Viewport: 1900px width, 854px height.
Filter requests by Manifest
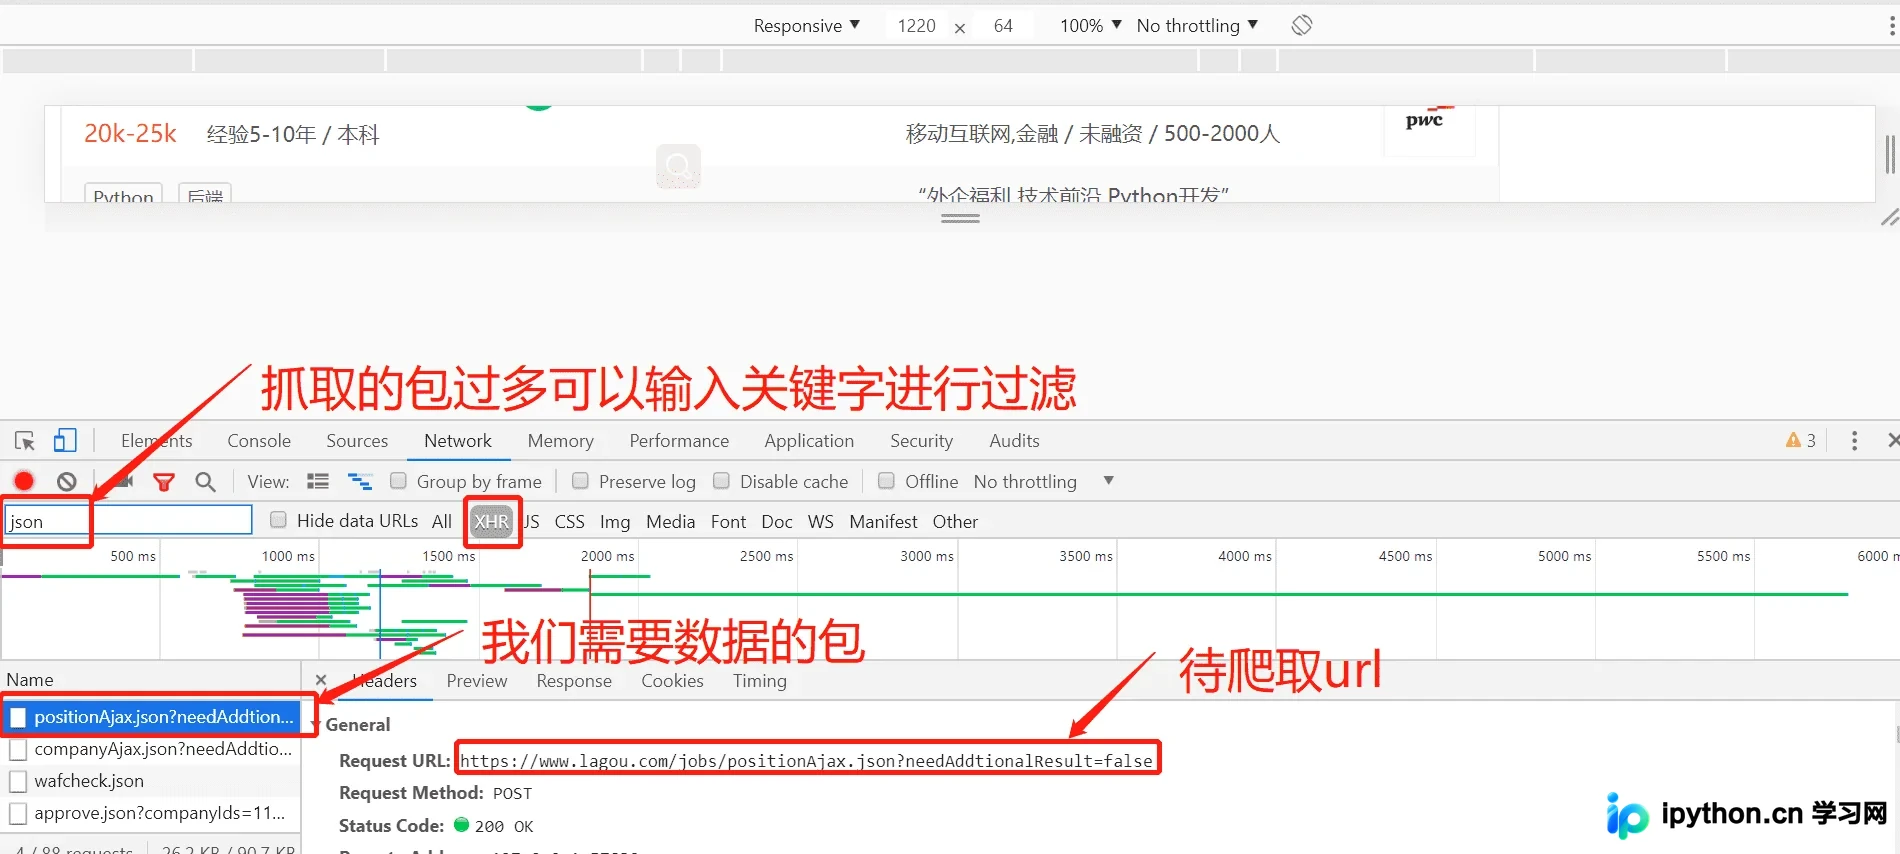[x=883, y=521]
